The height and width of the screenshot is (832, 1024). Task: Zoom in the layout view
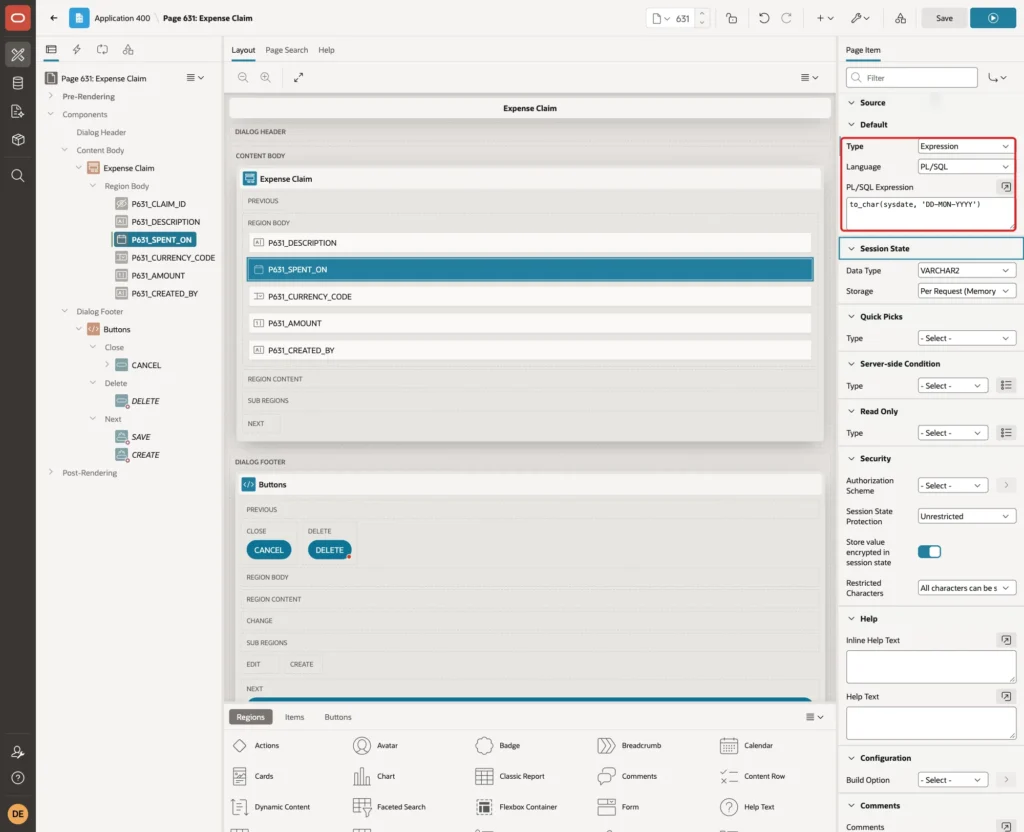(266, 78)
